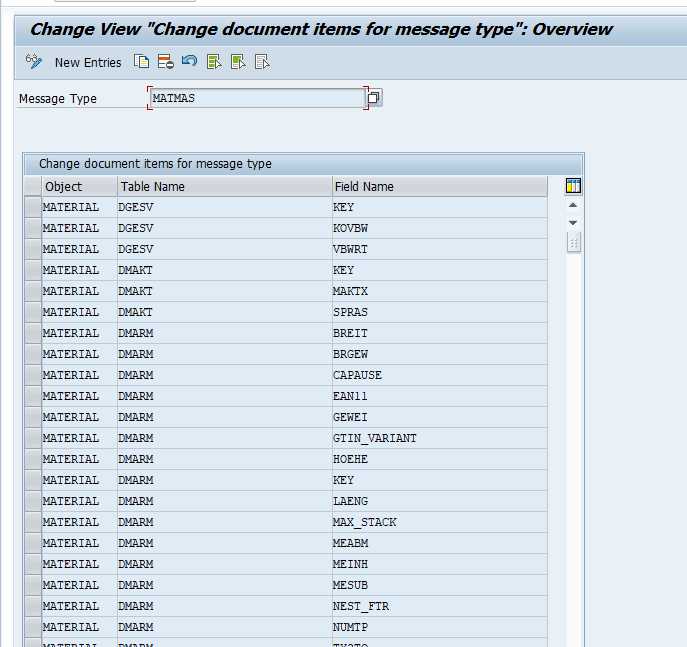Click the Field Name column header
Screen dimensions: 687x647
[x=438, y=186]
